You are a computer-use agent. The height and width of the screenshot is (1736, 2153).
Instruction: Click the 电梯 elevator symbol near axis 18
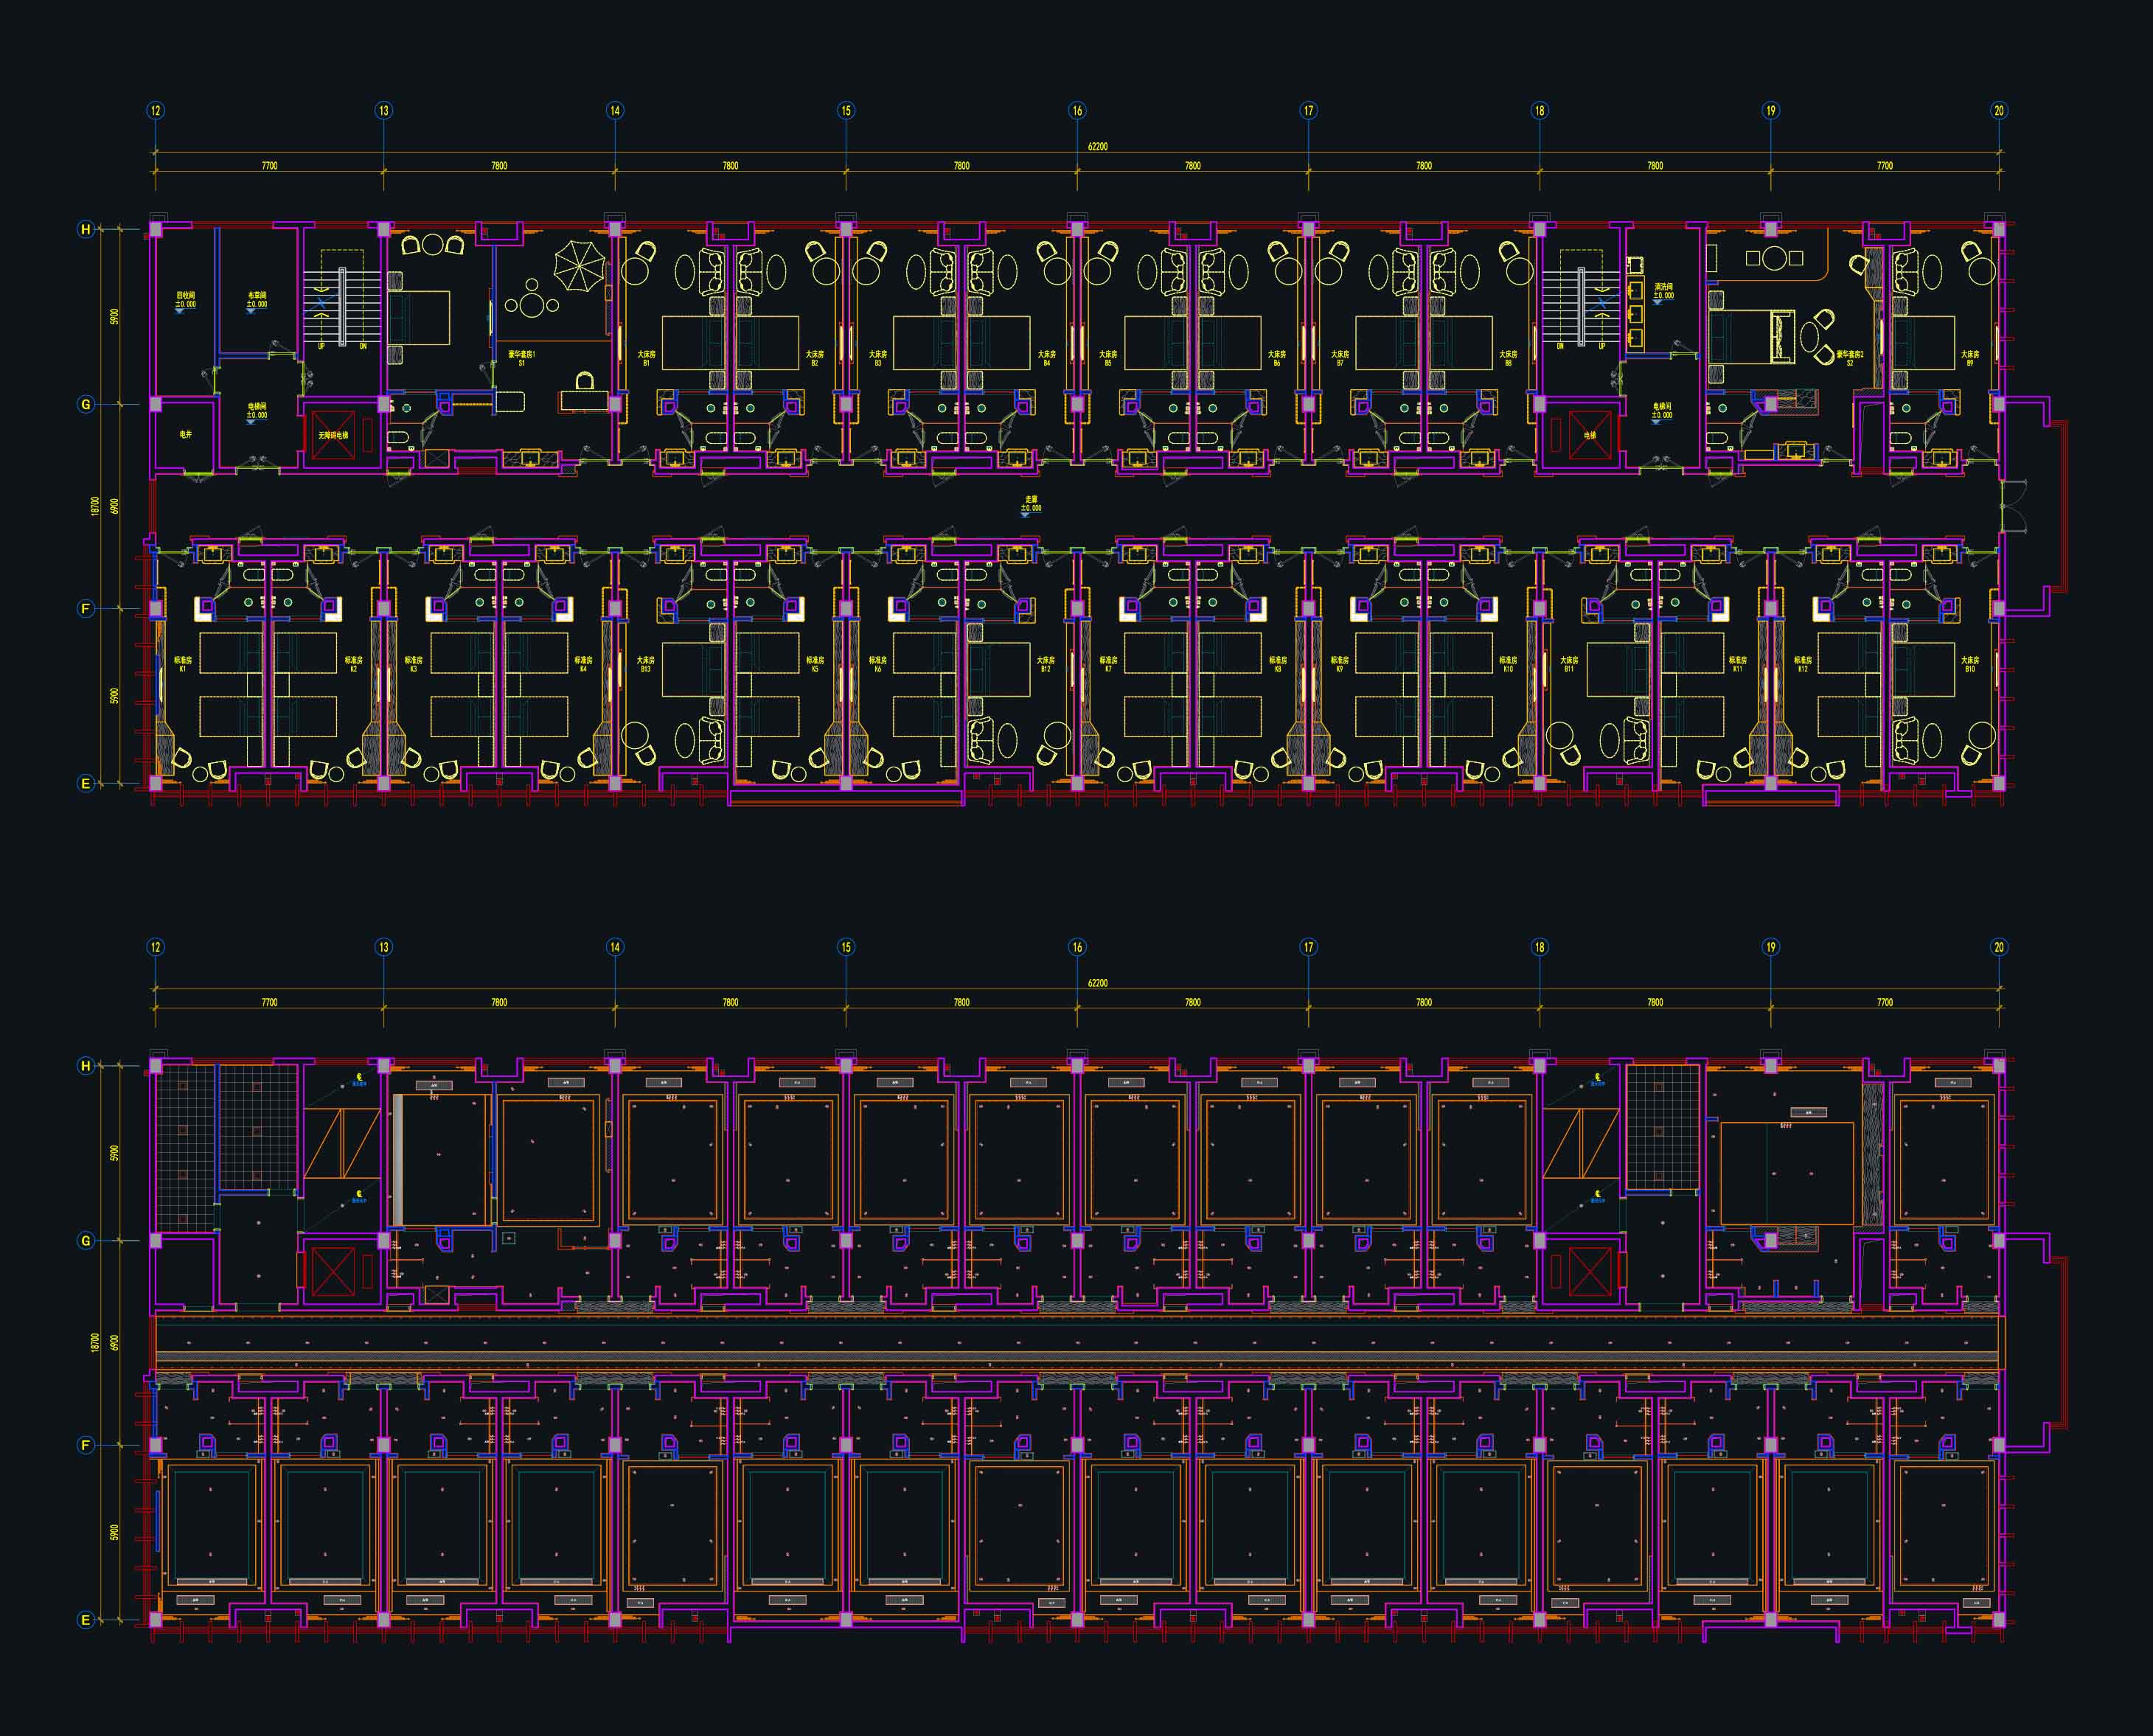(1589, 435)
